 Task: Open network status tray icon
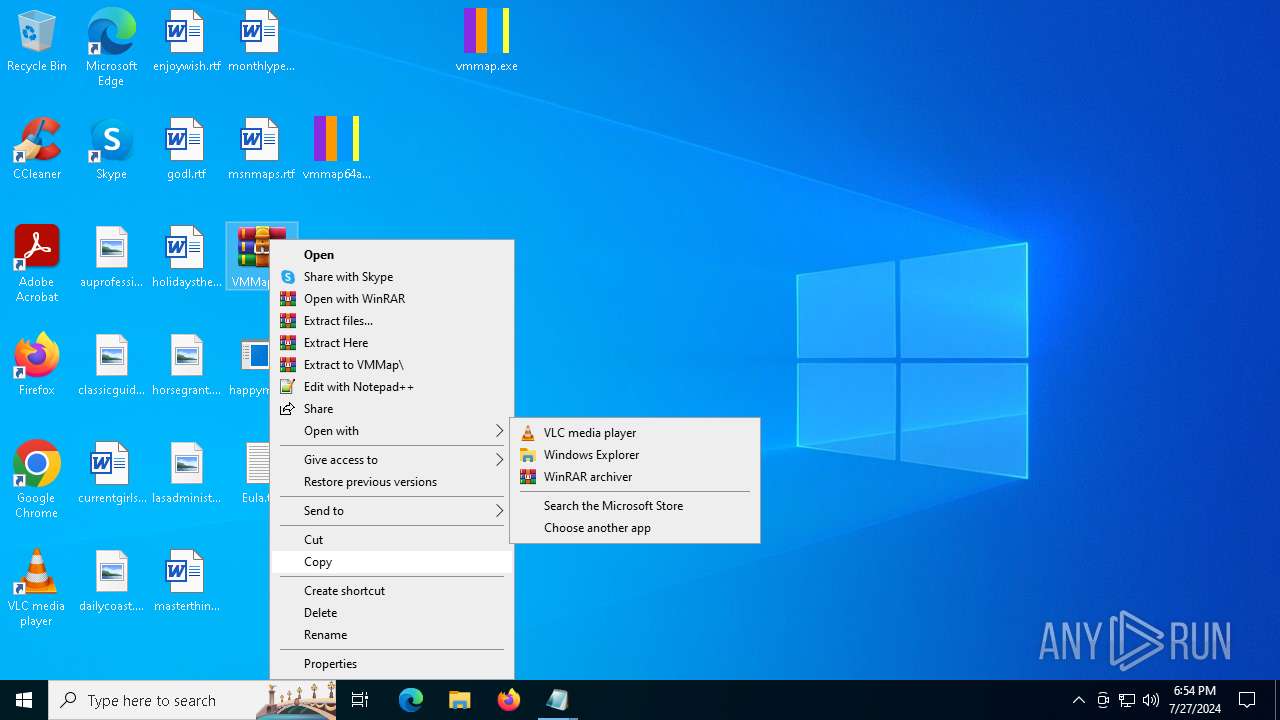tap(1127, 700)
